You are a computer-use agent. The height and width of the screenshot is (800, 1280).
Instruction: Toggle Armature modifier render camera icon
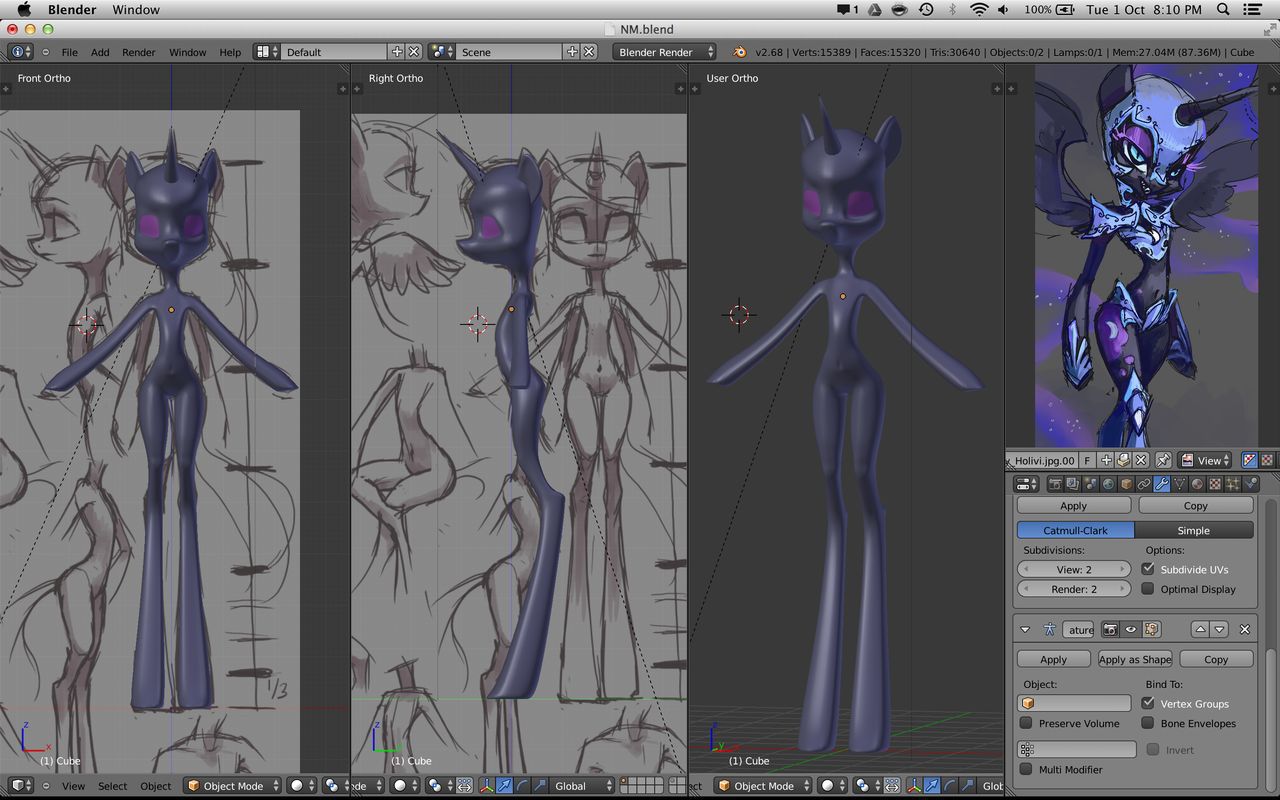(x=1110, y=630)
